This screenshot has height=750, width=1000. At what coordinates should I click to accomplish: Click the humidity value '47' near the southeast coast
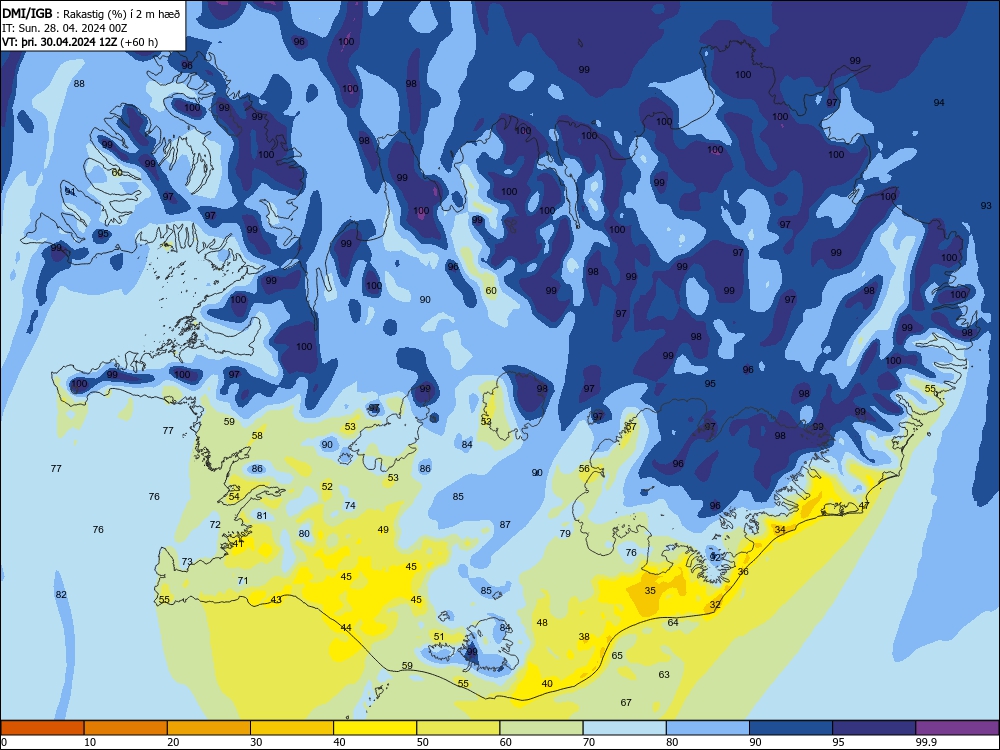(x=864, y=506)
